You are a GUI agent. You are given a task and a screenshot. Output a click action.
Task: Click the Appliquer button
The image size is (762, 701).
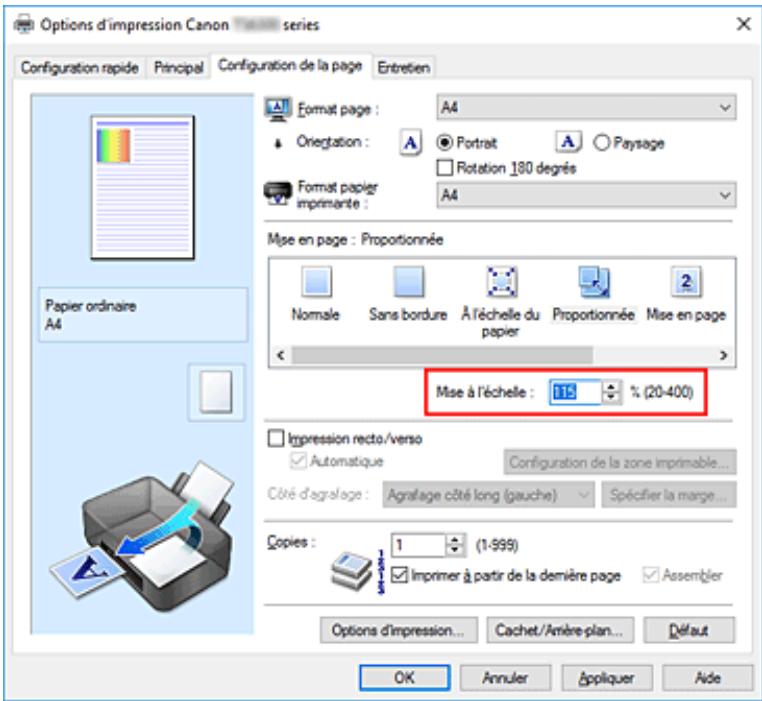point(607,677)
